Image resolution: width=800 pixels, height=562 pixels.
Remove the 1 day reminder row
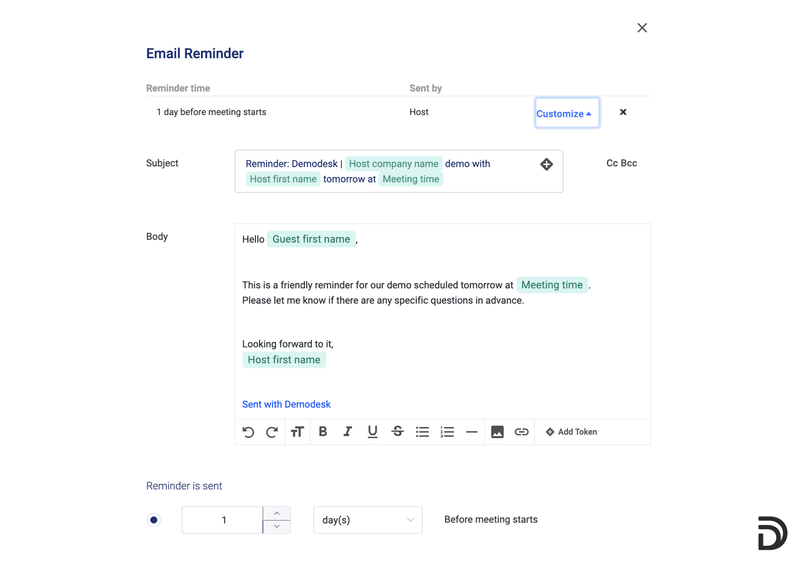(x=622, y=112)
